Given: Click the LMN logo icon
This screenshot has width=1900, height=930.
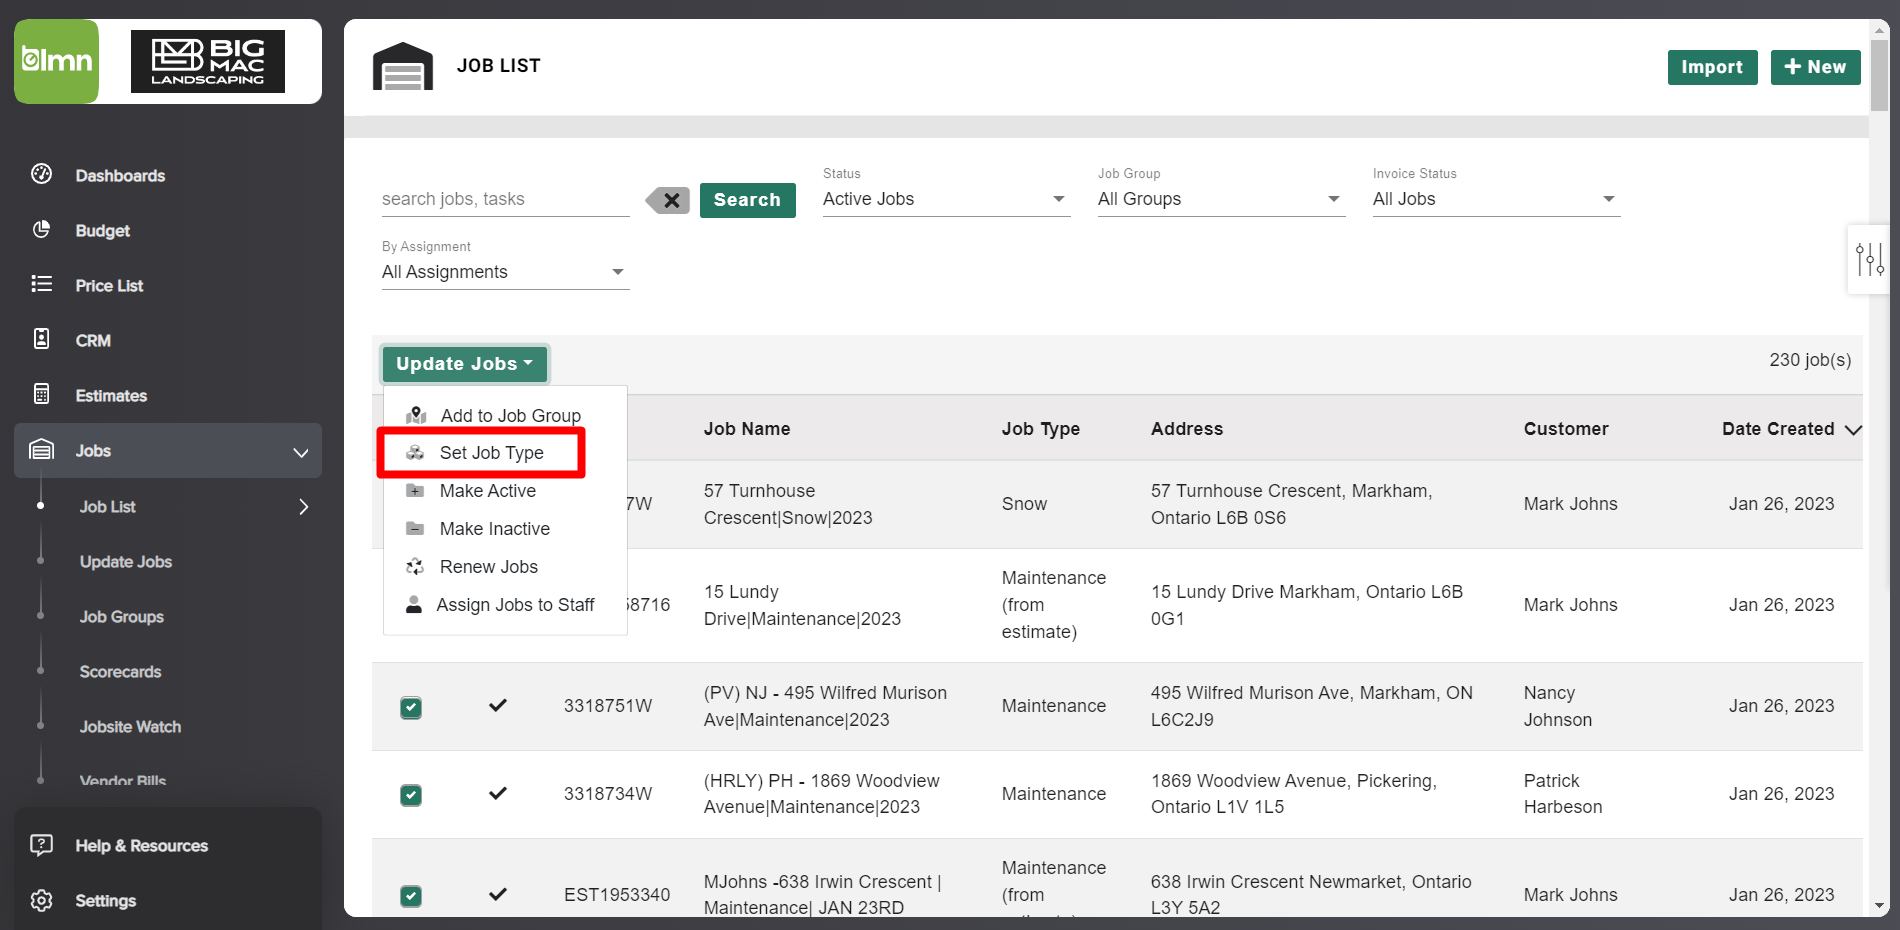Looking at the screenshot, I should (x=56, y=61).
